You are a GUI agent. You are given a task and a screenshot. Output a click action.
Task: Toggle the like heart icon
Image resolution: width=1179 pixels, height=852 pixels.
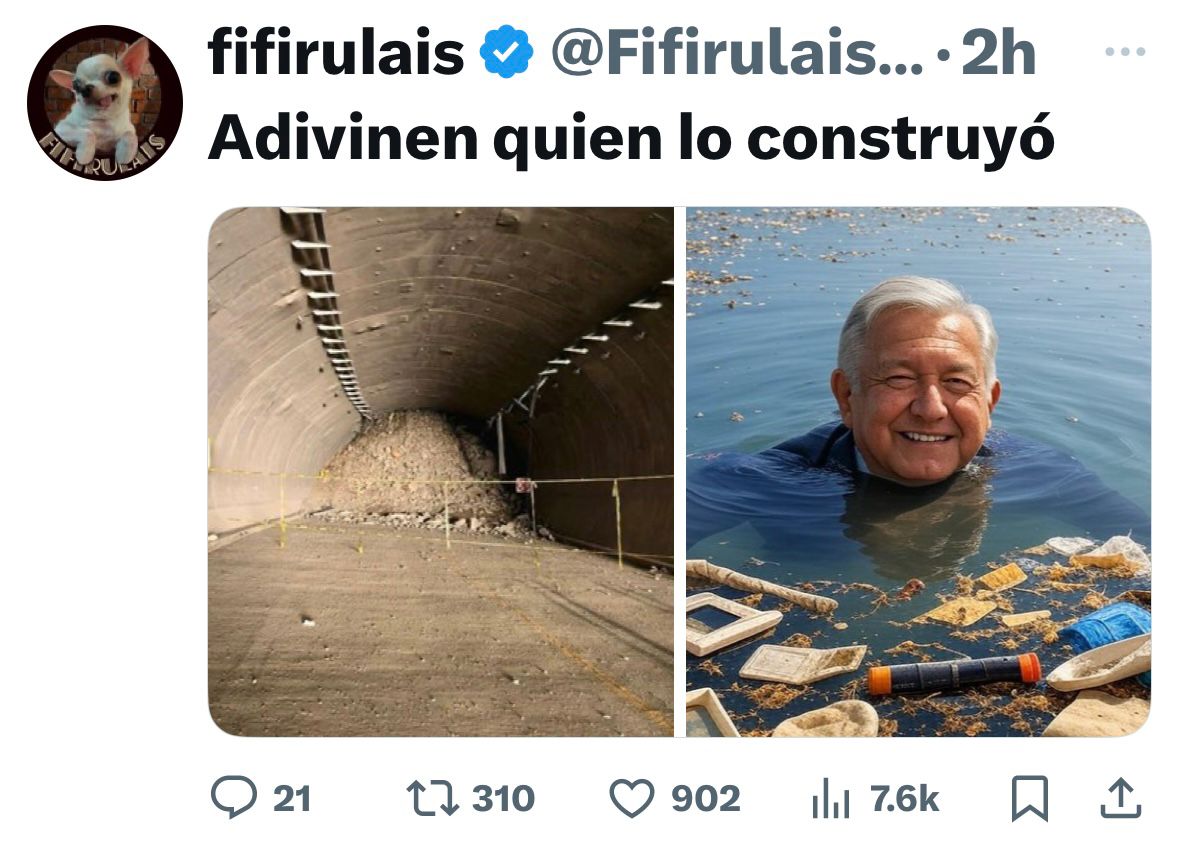tap(632, 799)
